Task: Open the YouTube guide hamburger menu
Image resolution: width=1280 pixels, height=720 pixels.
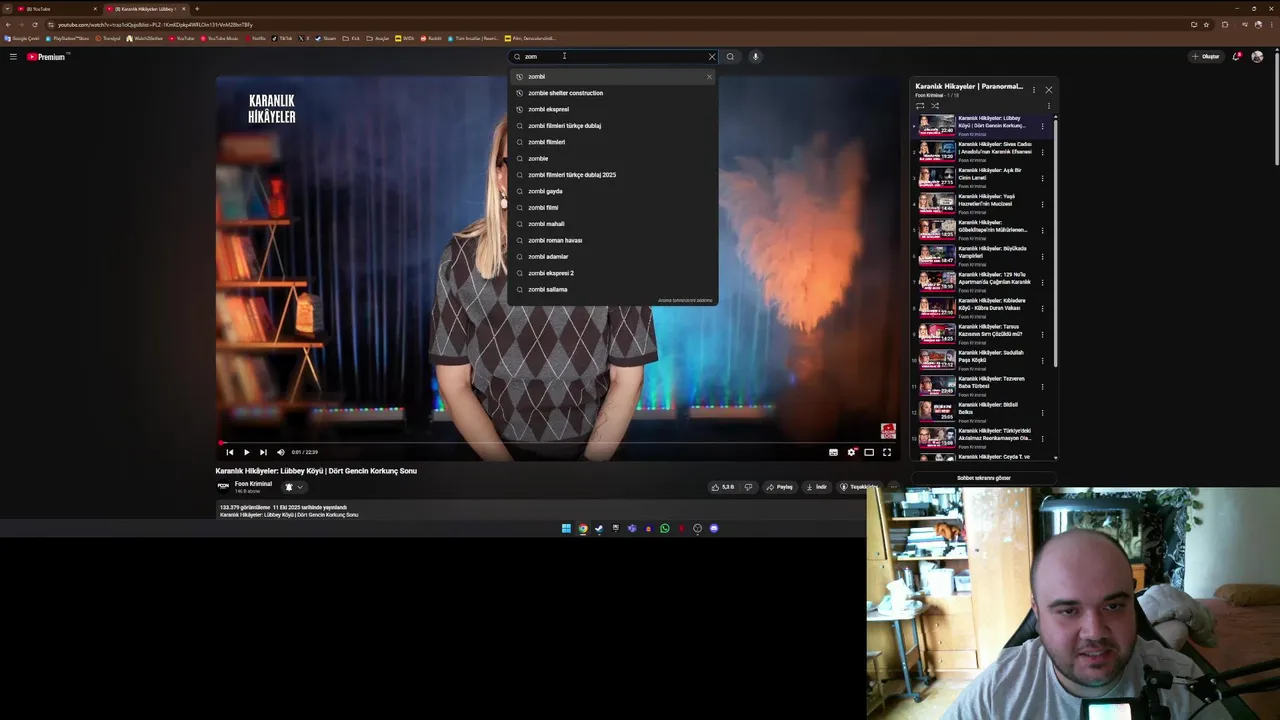Action: coord(13,57)
